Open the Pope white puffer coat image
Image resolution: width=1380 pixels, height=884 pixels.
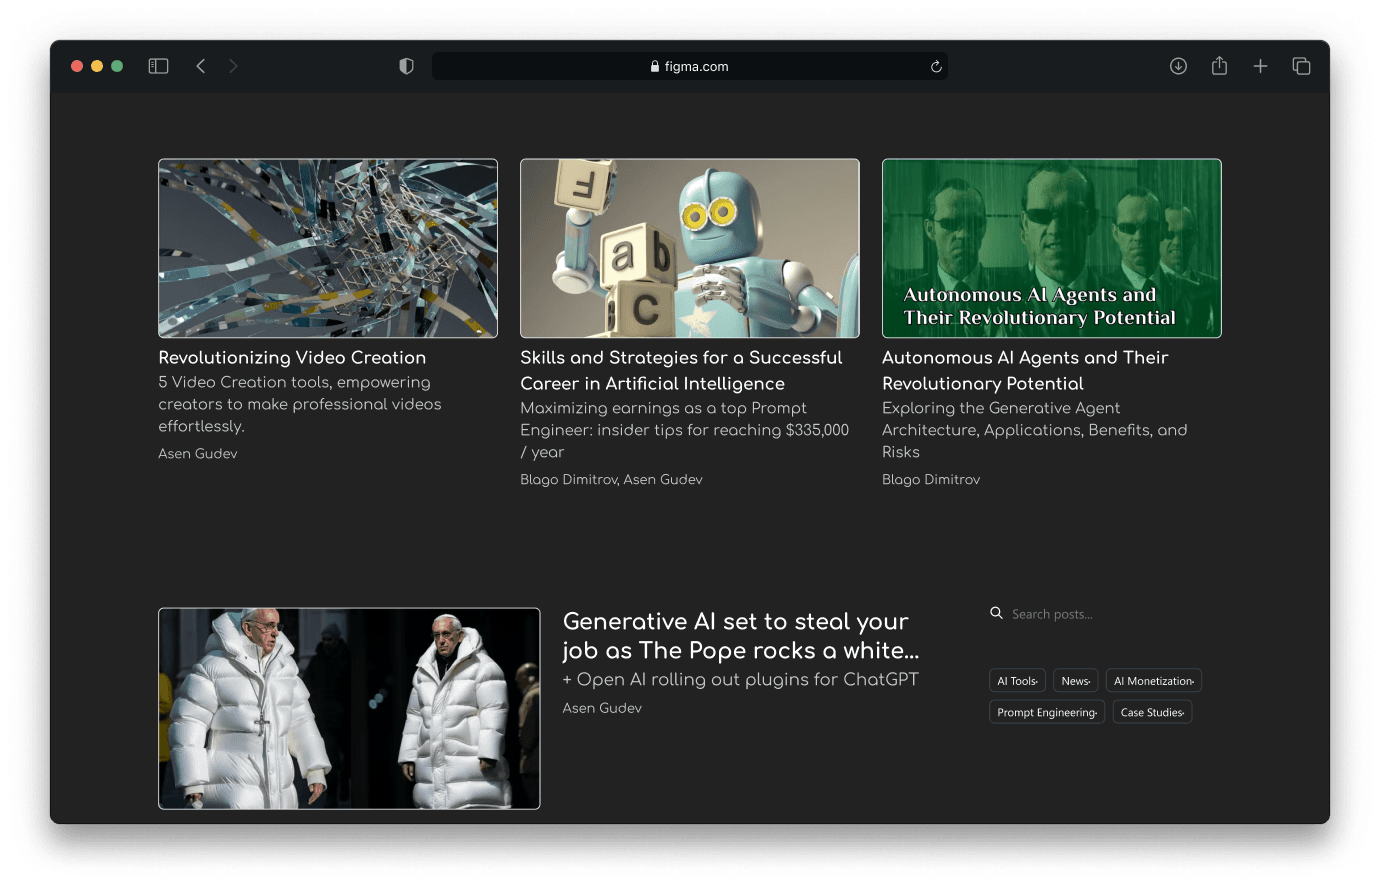point(349,708)
